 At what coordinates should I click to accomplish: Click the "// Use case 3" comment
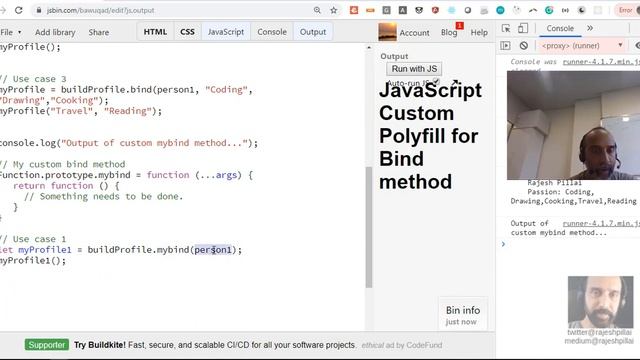tap(33, 79)
